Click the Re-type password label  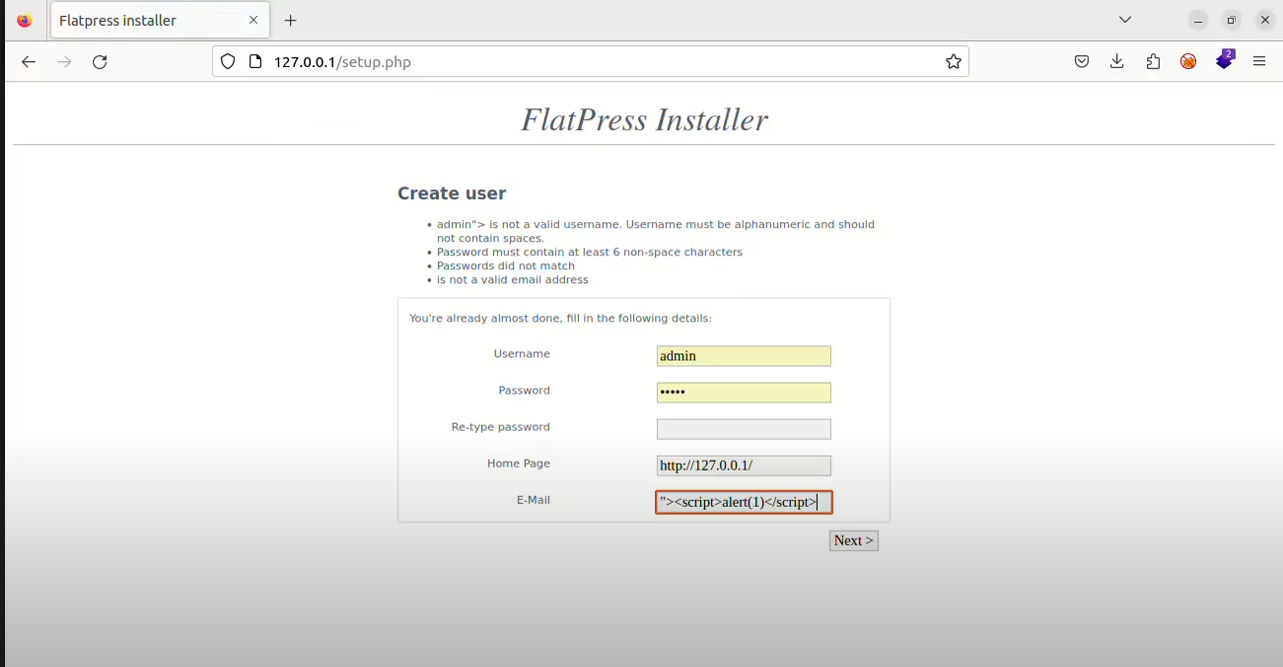pyautogui.click(x=500, y=427)
